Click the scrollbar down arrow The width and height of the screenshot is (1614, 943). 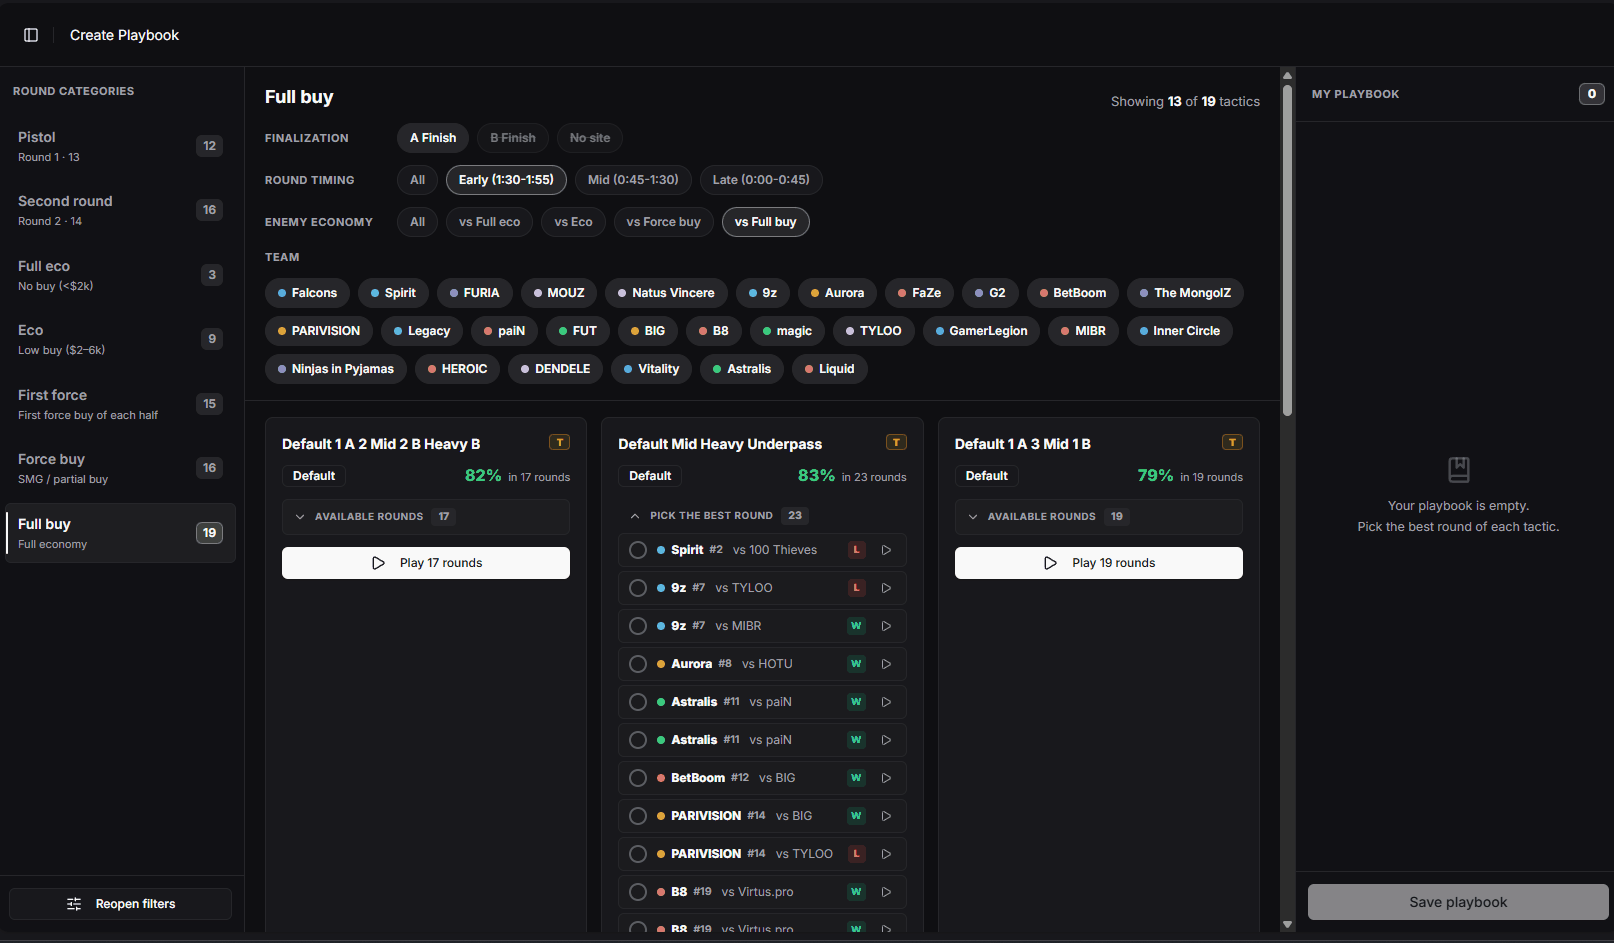[1288, 925]
